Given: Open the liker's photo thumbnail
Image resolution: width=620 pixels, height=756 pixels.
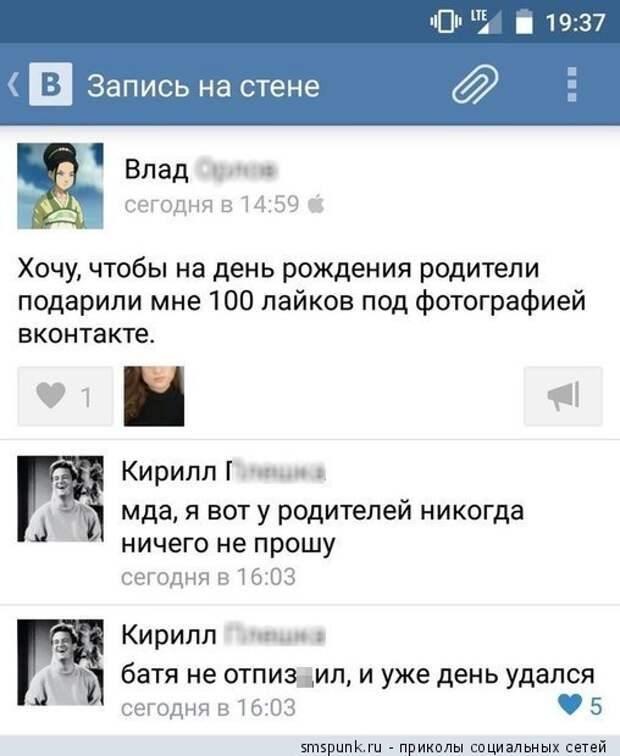Looking at the screenshot, I should point(154,396).
